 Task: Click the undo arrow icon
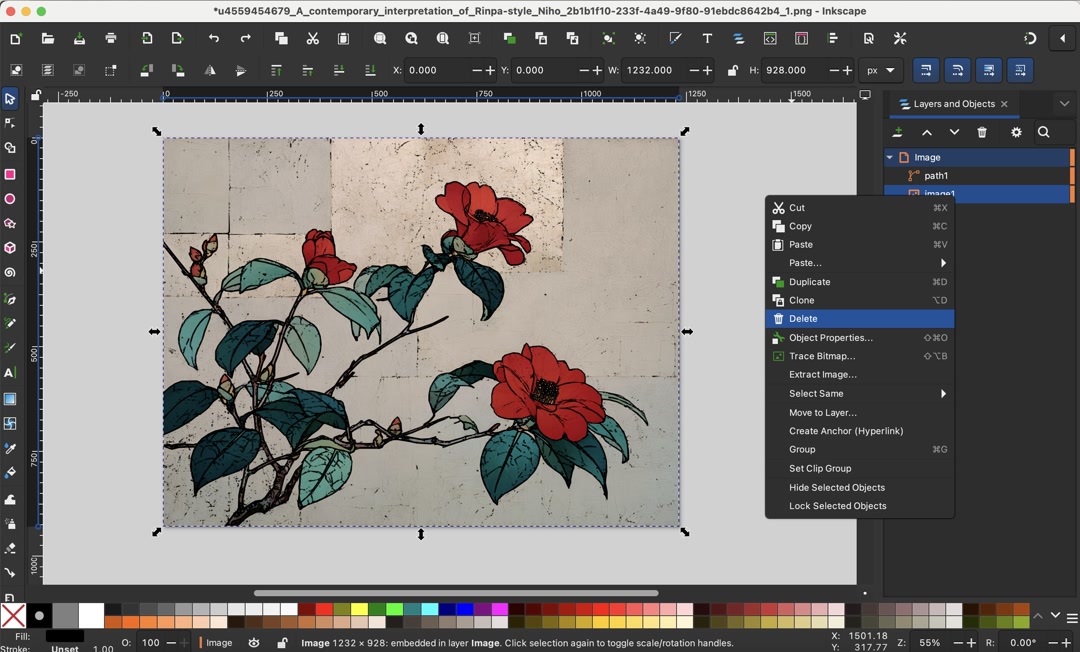pyautogui.click(x=214, y=39)
